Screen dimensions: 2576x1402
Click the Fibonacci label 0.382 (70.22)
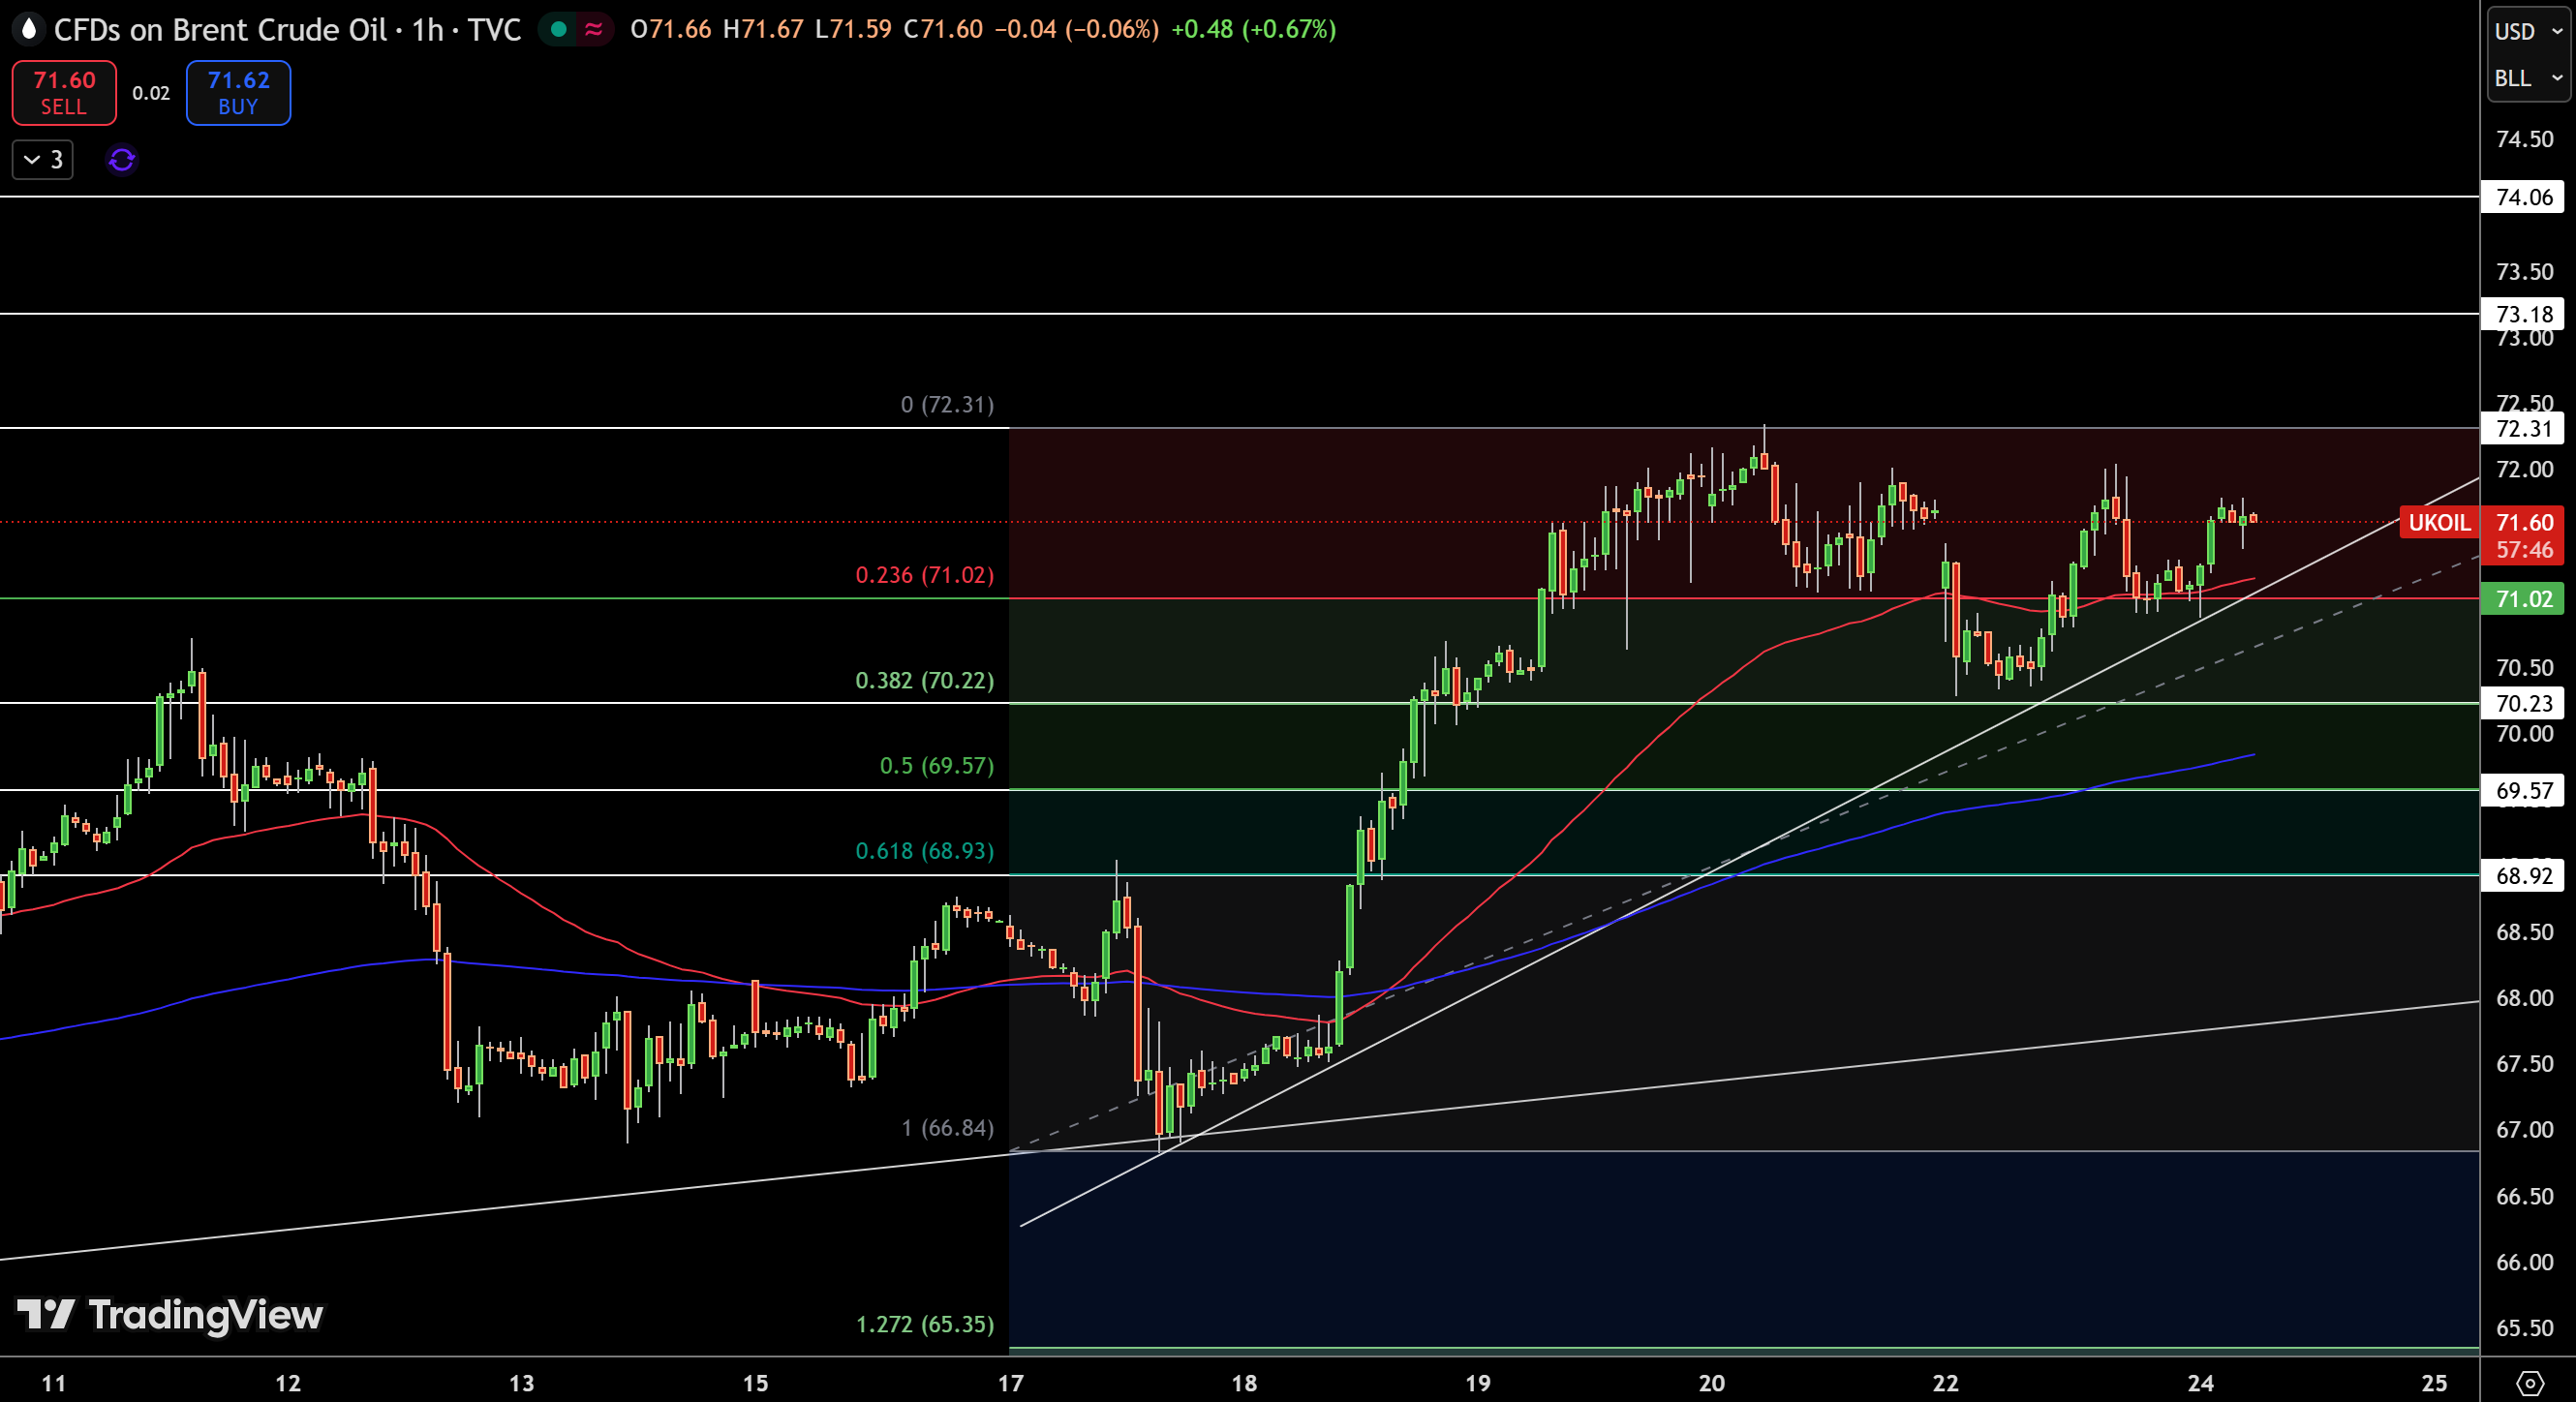tap(925, 680)
